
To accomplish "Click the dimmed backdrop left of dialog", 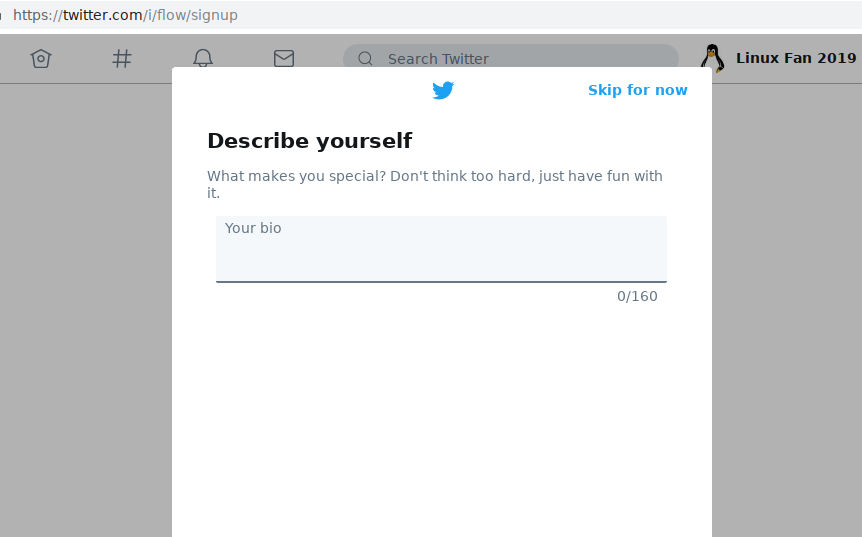I will point(85,300).
